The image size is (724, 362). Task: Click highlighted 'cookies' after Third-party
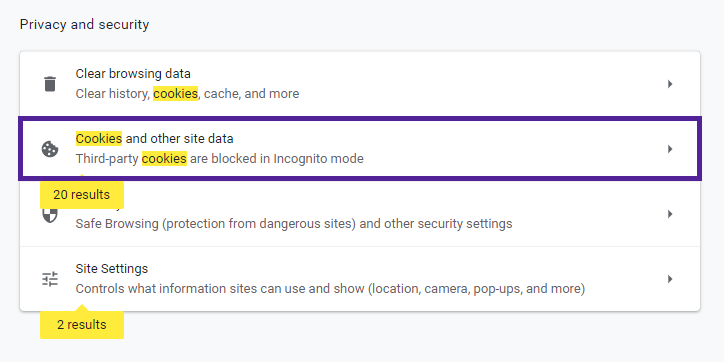pos(164,159)
